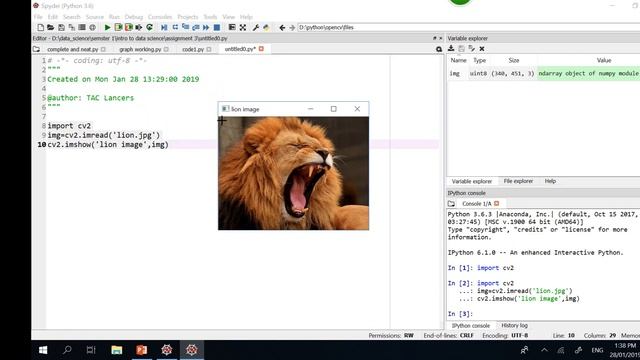Switch to the complete and neat.py tab
The height and width of the screenshot is (360, 640).
73,49
